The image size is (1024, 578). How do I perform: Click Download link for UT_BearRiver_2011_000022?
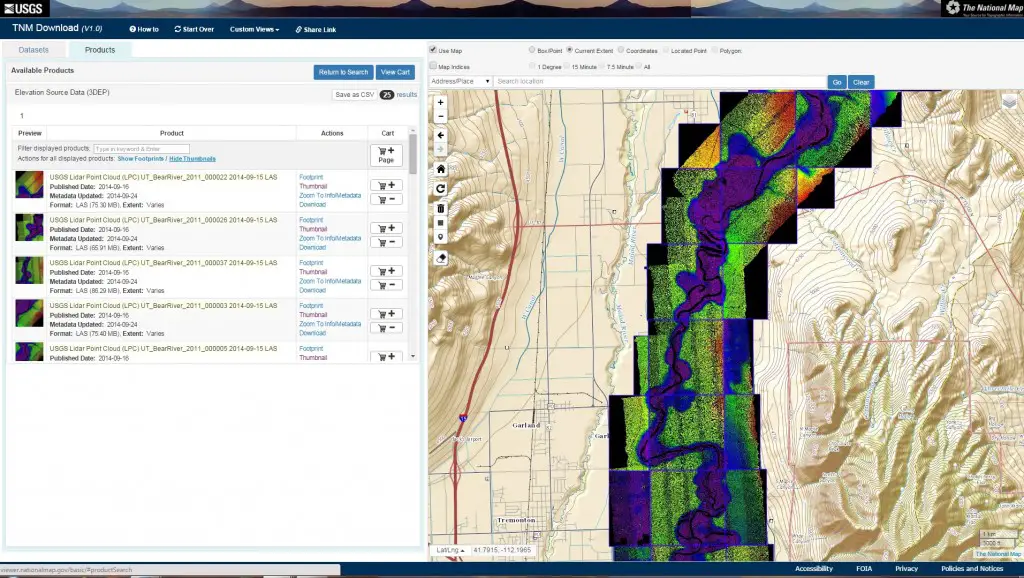click(x=312, y=204)
